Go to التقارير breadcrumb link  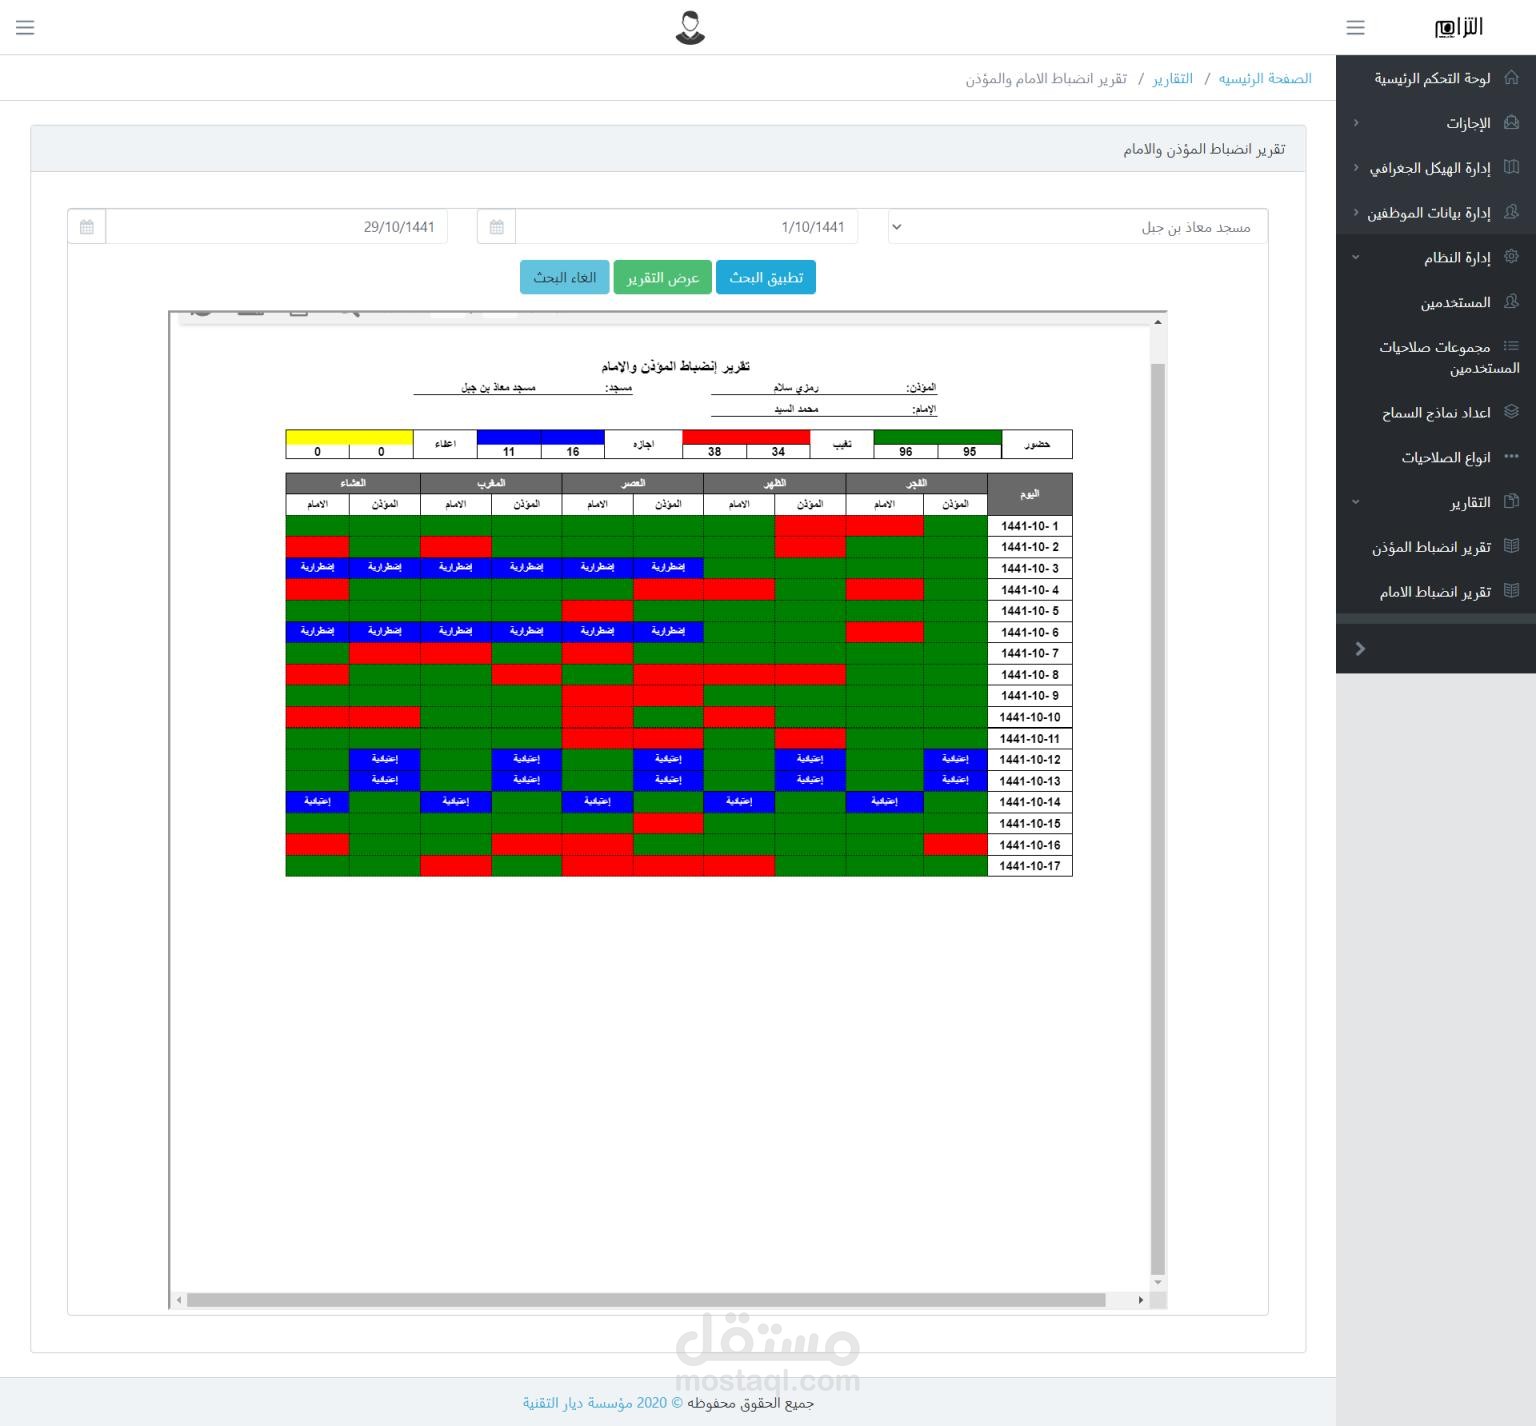1173,78
